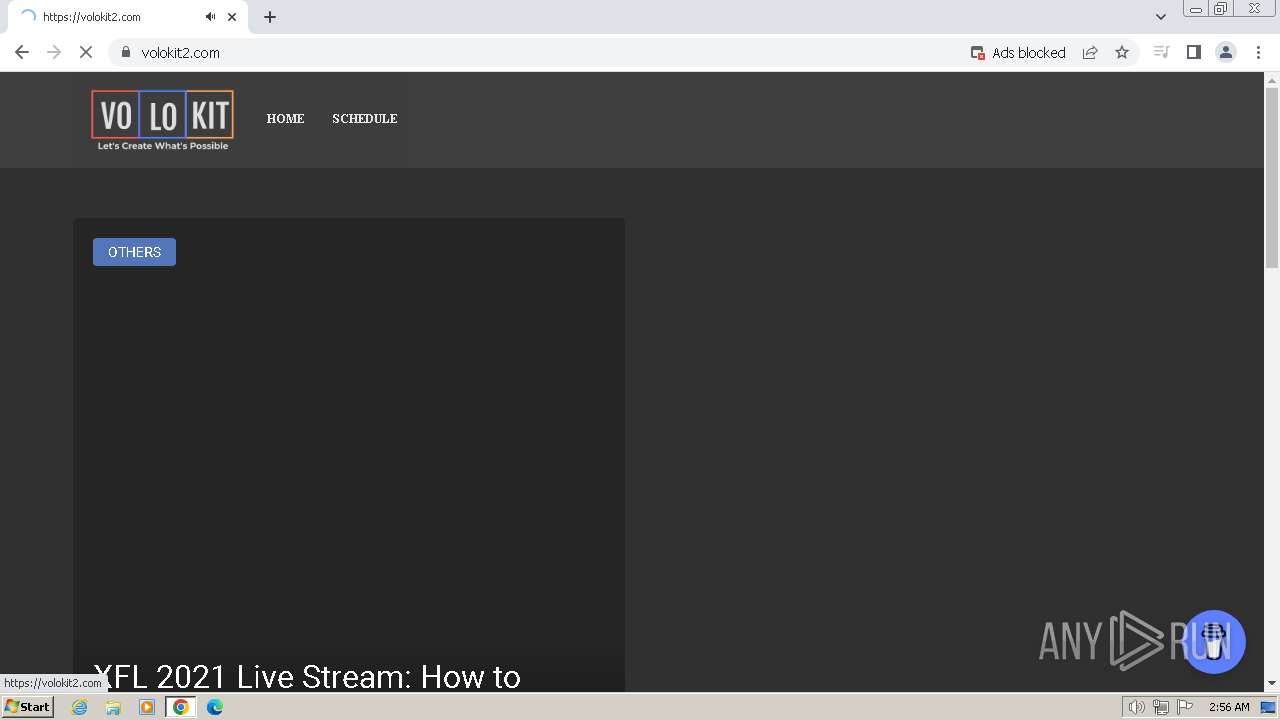
Task: Bookmark this page with star
Action: coord(1122,53)
